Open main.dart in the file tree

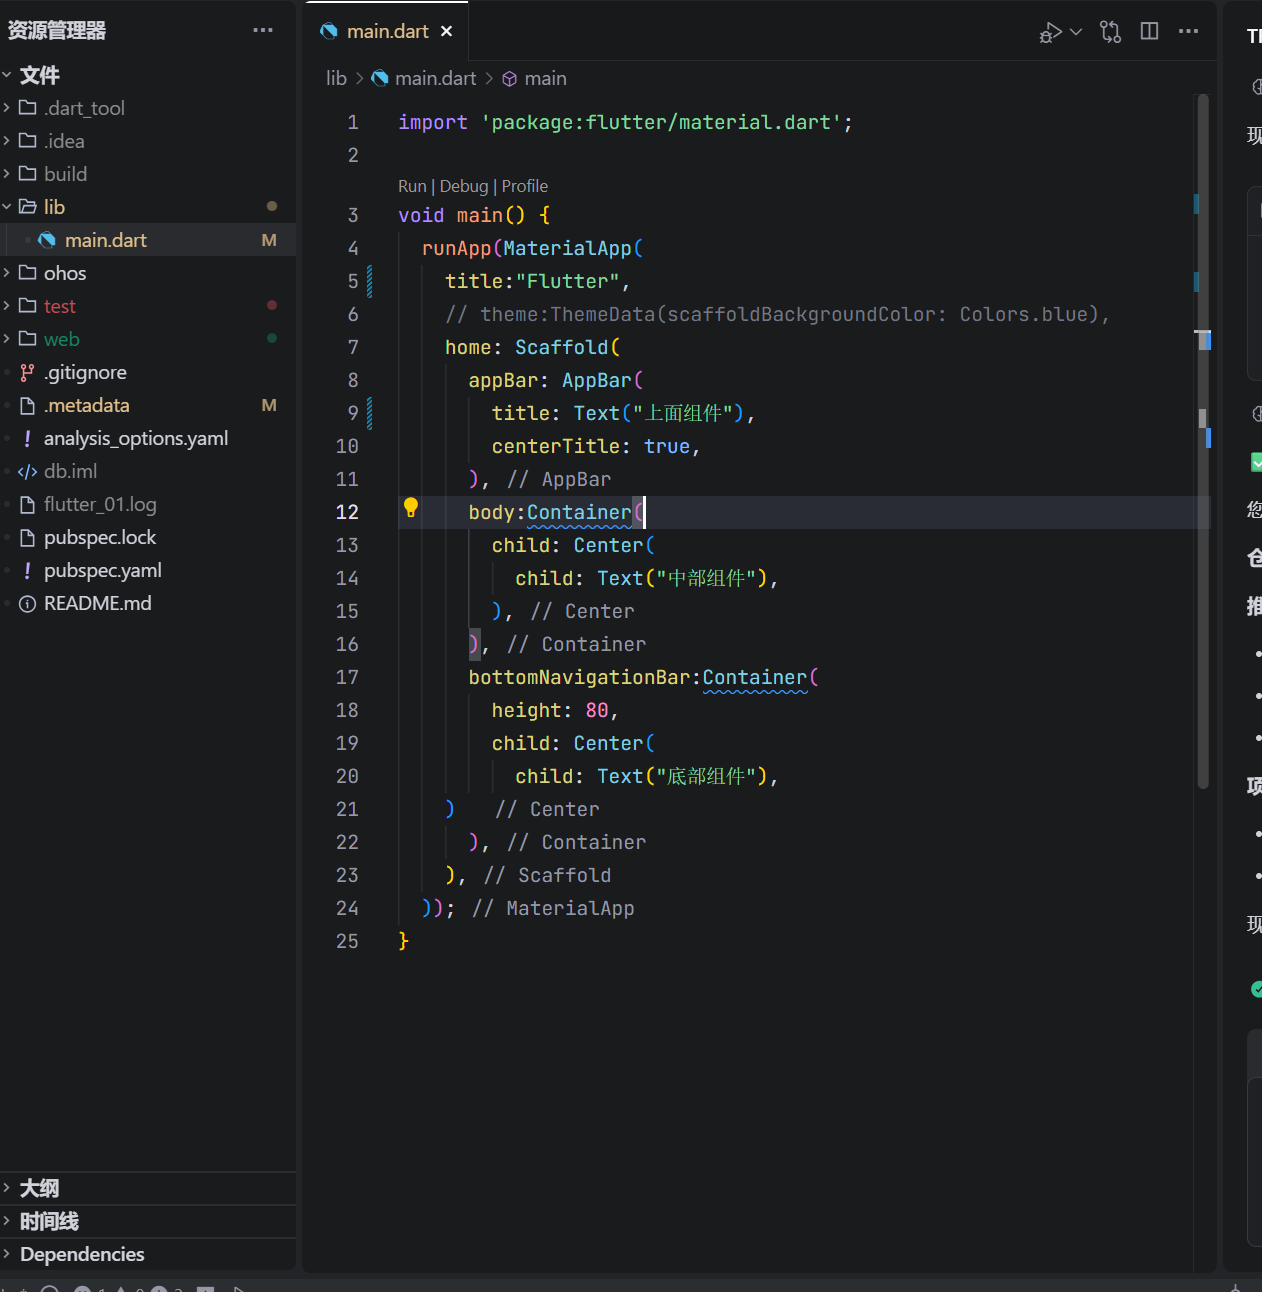[148, 240]
